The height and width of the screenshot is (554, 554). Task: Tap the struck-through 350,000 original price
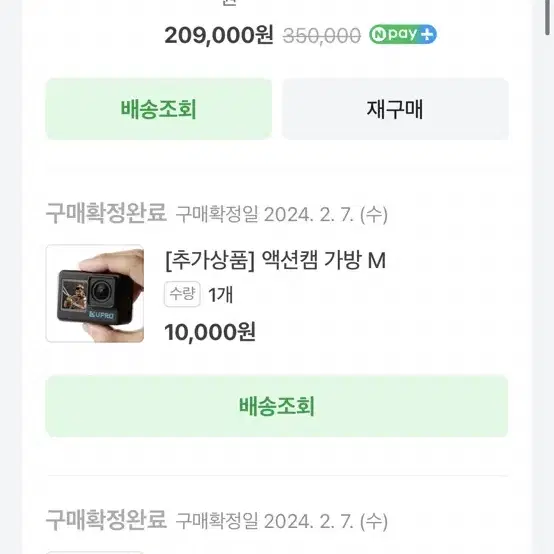click(x=322, y=36)
